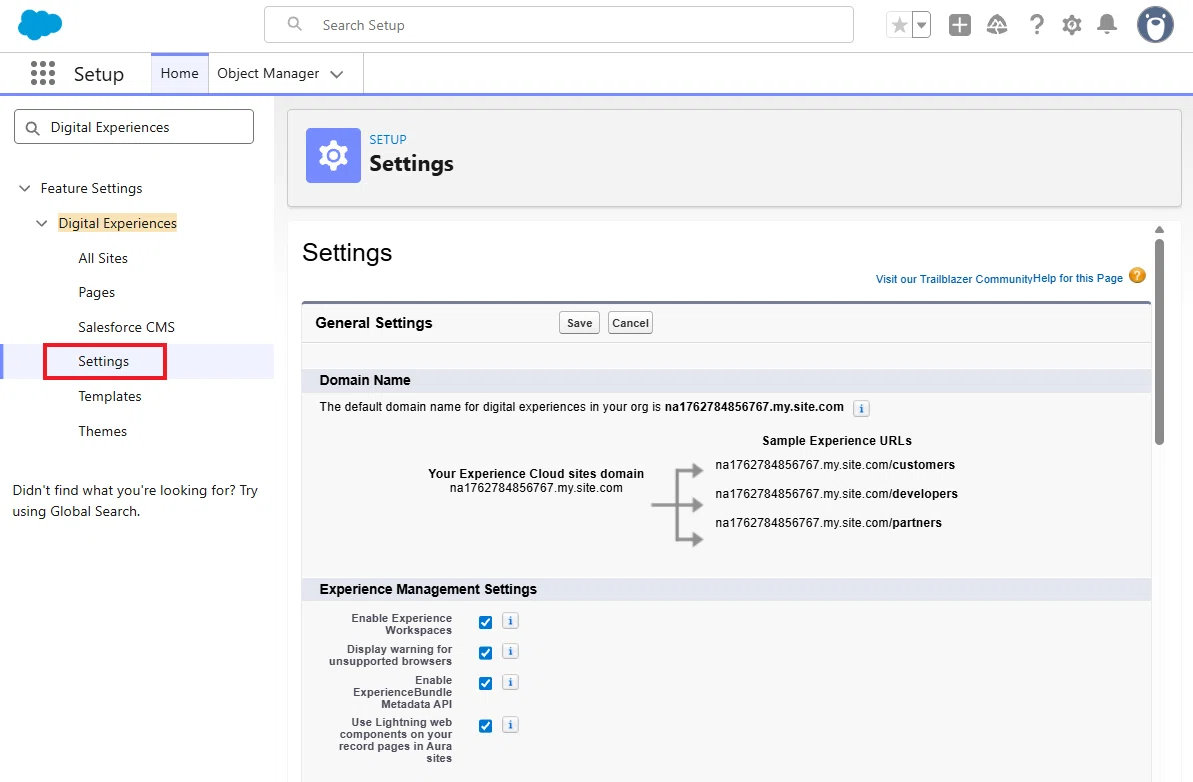Image resolution: width=1193 pixels, height=782 pixels.
Task: Open All Sites in the sidebar
Action: click(103, 258)
